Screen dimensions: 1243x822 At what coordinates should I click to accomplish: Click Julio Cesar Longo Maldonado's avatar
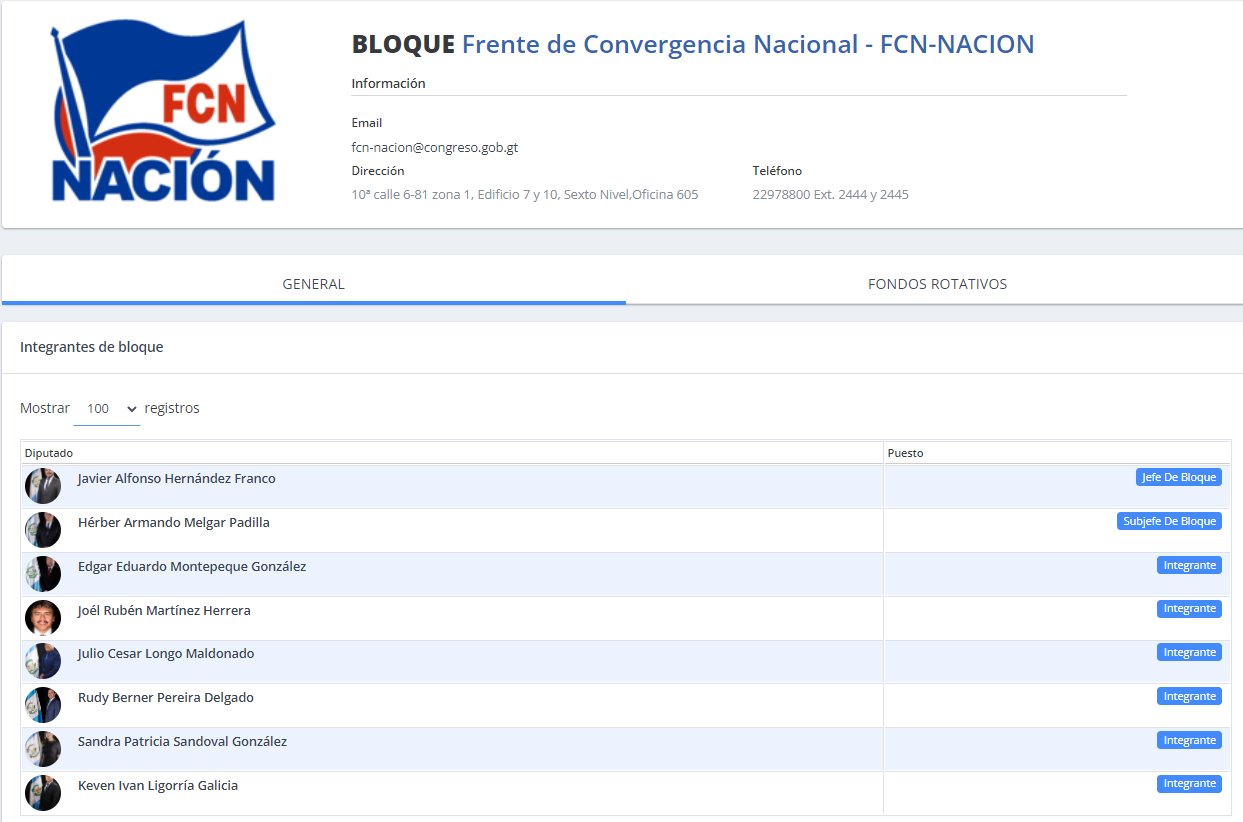(x=43, y=661)
